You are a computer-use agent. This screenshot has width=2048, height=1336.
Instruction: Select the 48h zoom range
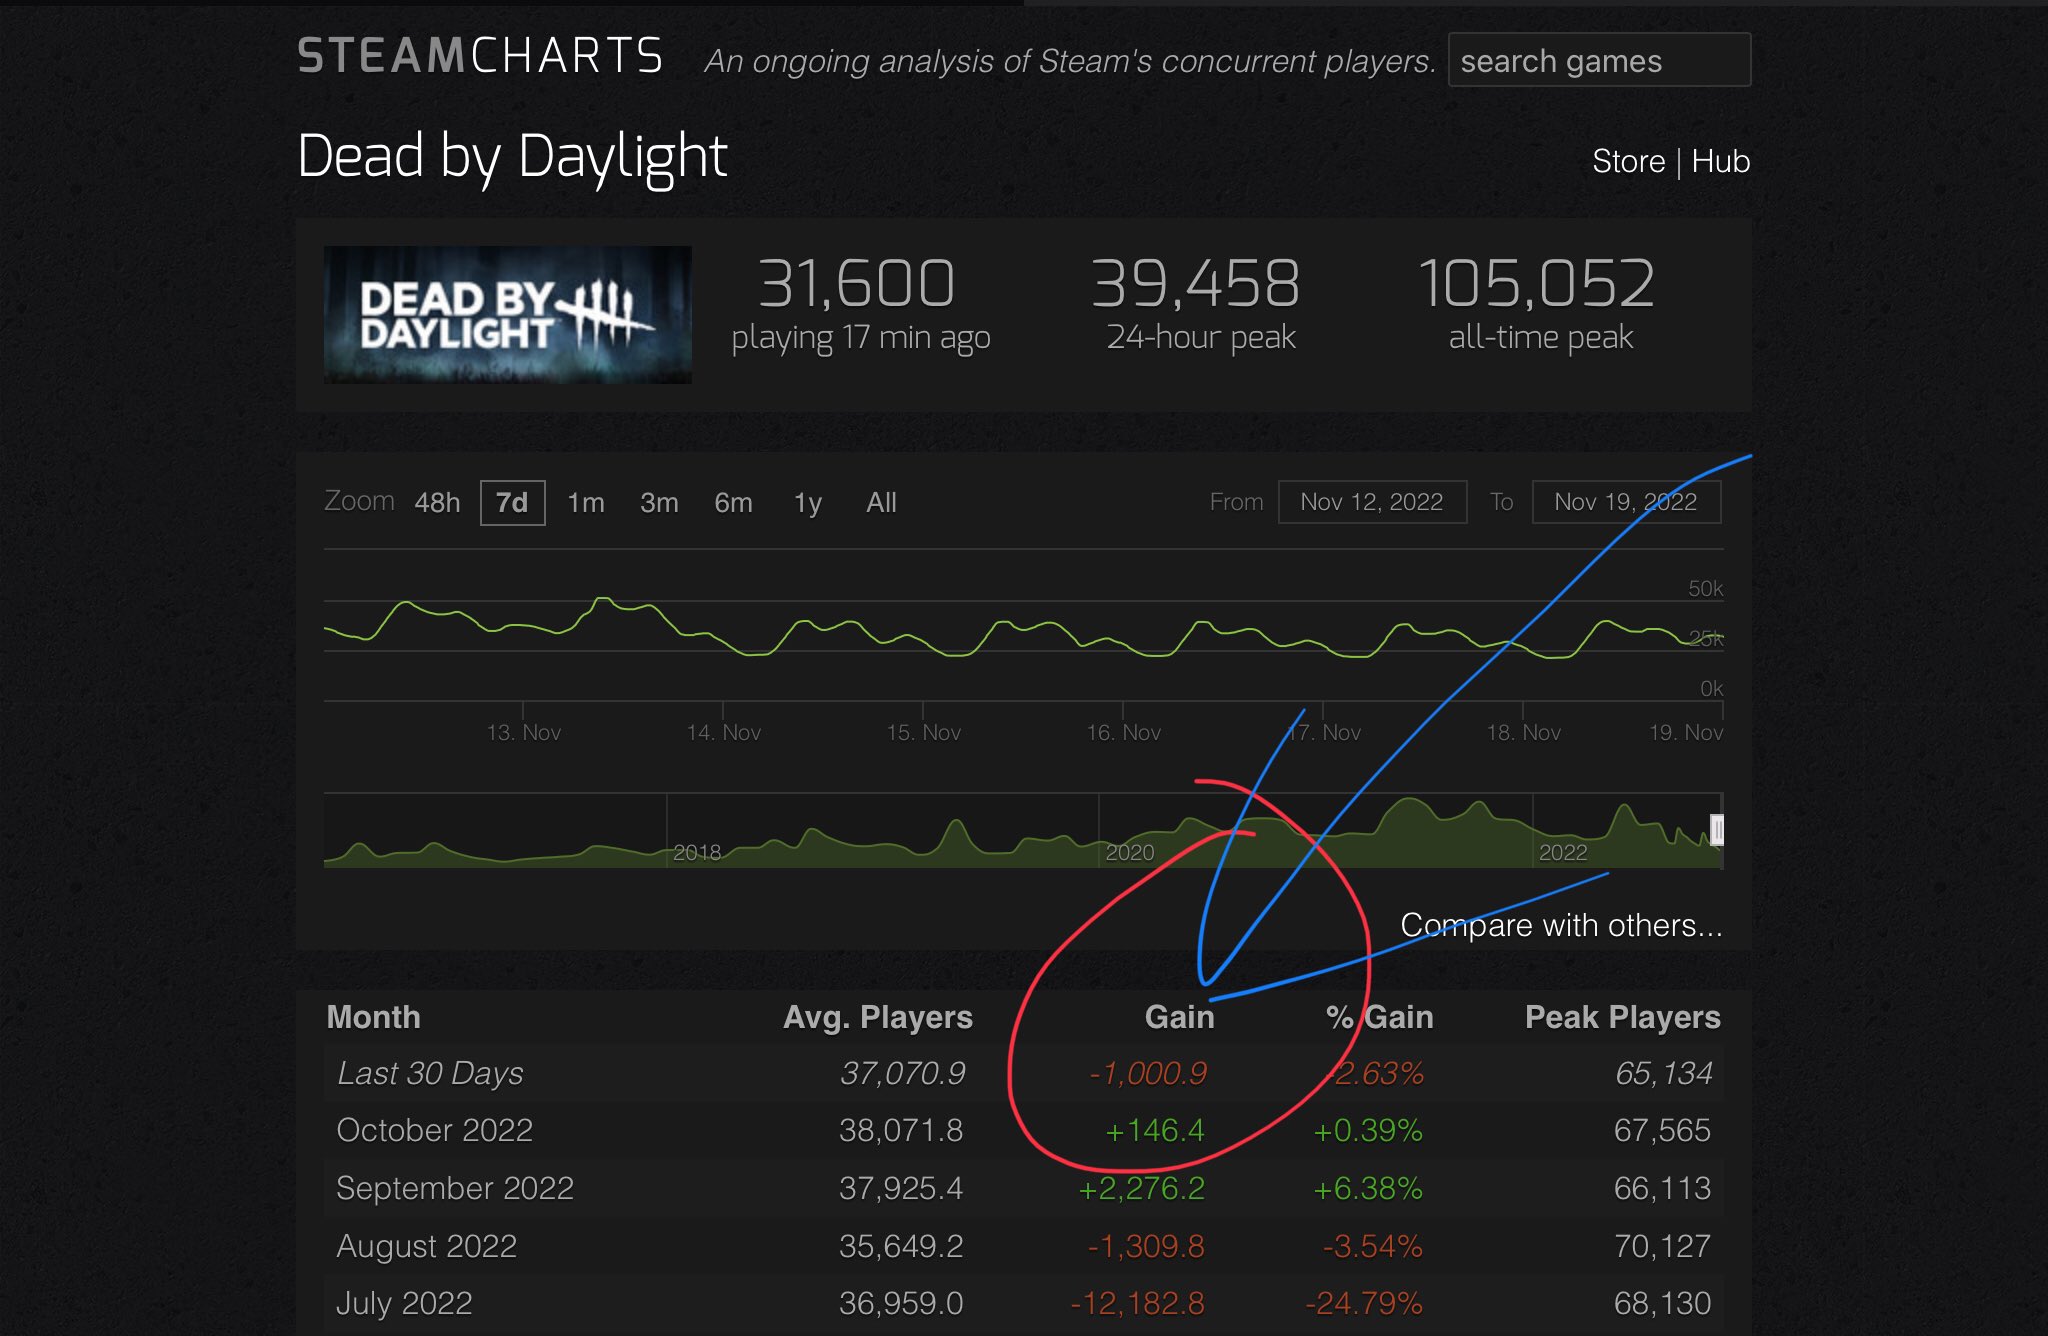click(x=437, y=503)
